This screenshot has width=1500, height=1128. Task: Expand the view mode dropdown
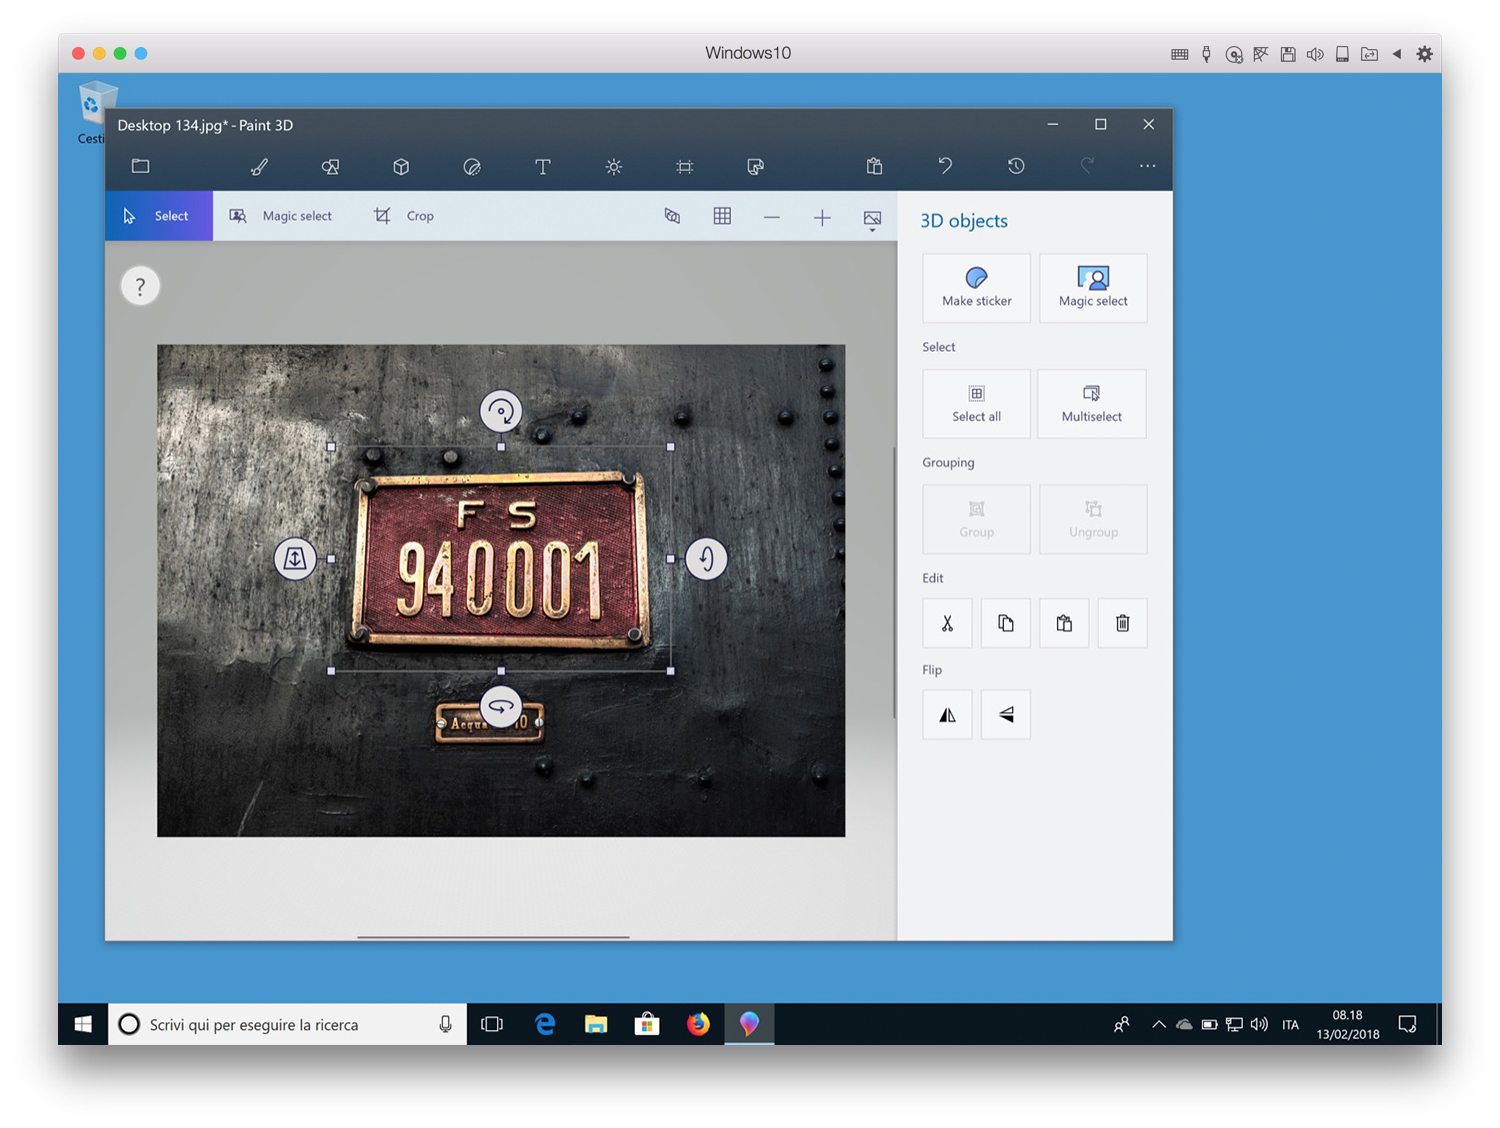872,219
